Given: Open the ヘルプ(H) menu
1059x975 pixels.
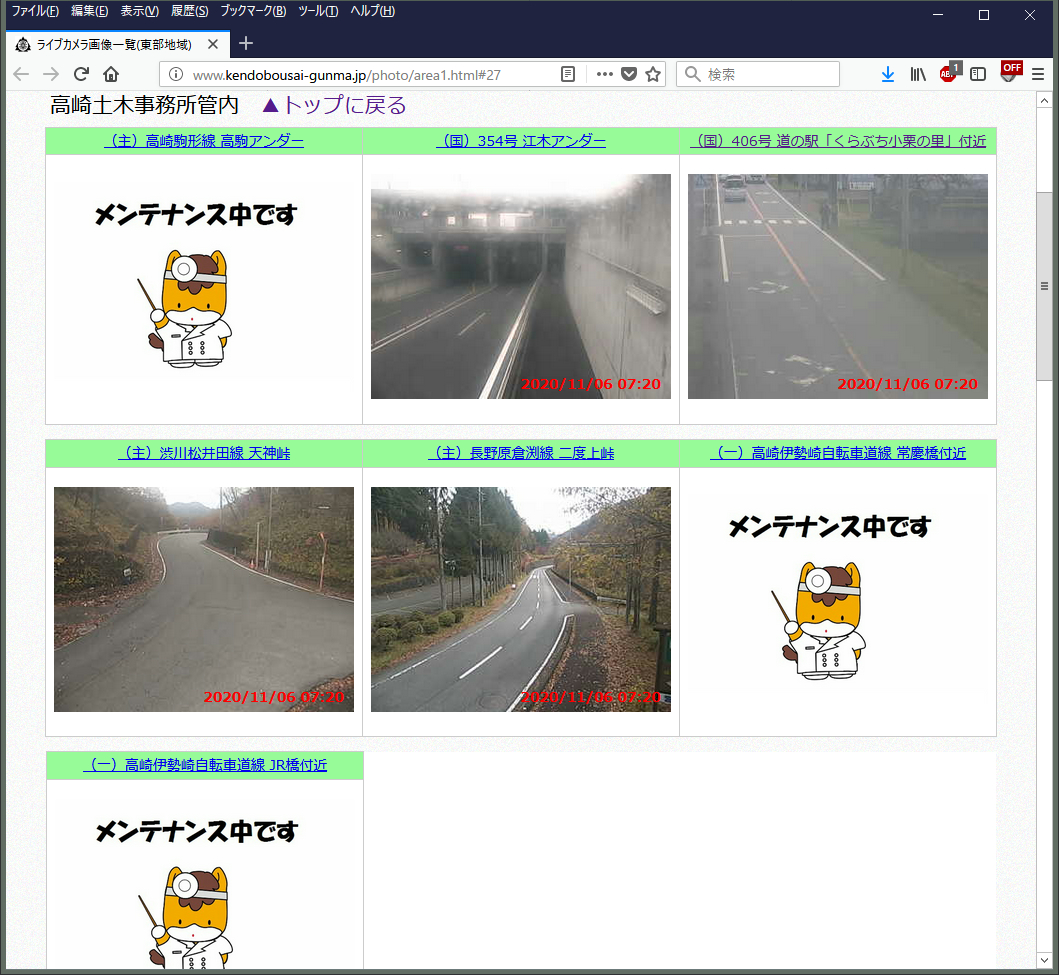Looking at the screenshot, I should pyautogui.click(x=373, y=11).
